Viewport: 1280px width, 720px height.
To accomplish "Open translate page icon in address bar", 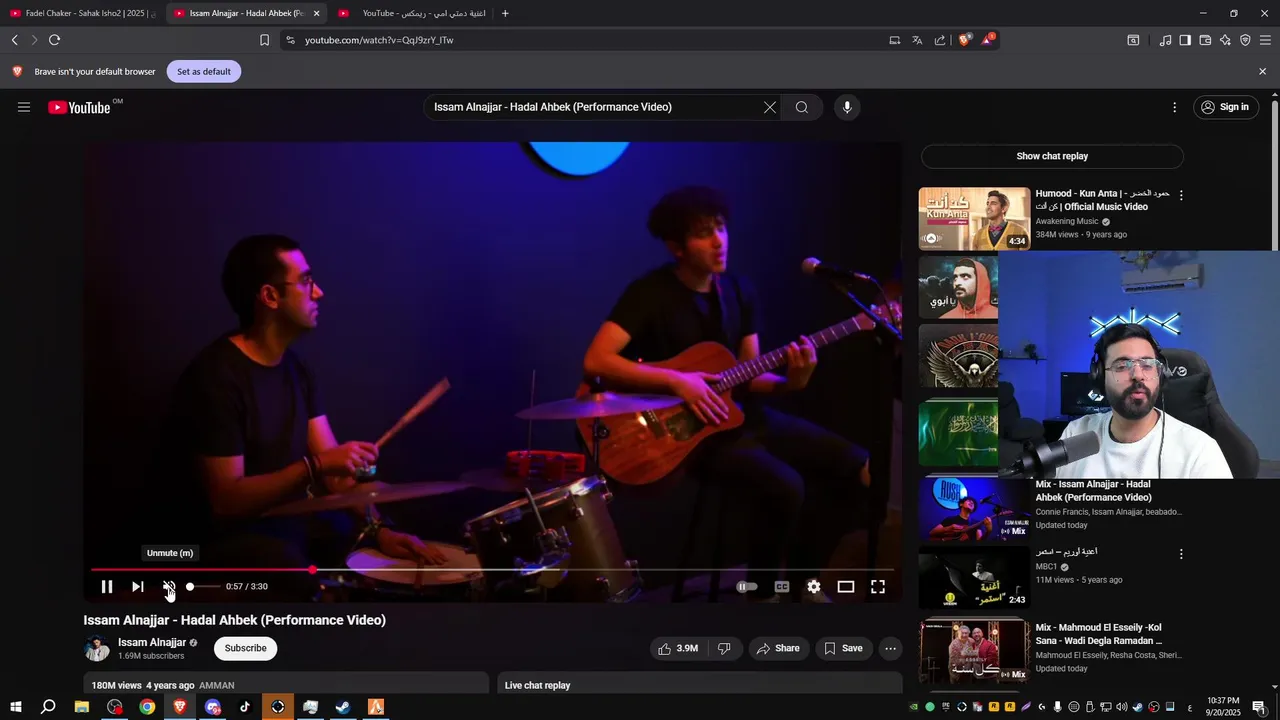I will tap(917, 40).
